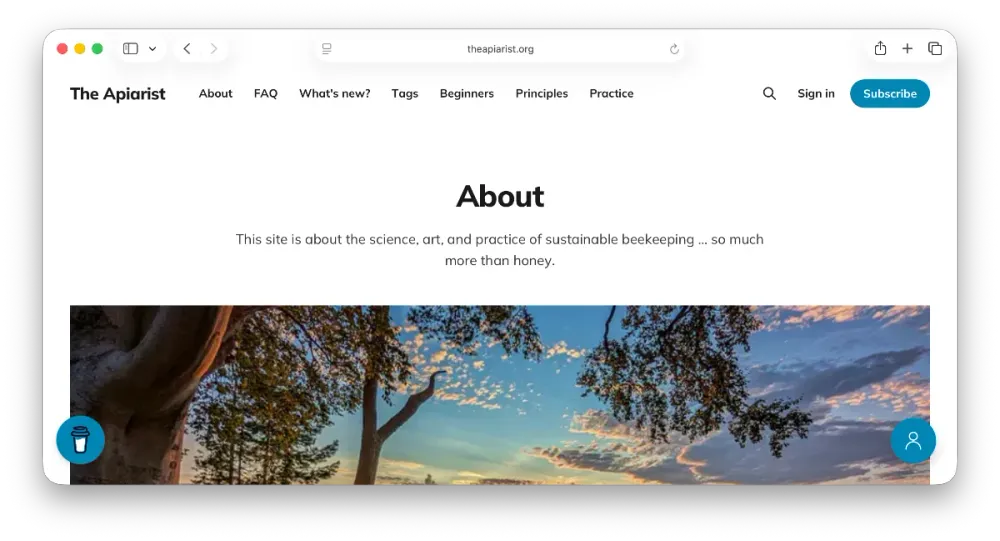The height and width of the screenshot is (541, 1000).
Task: Click The Apiarist site logo
Action: [x=117, y=94]
